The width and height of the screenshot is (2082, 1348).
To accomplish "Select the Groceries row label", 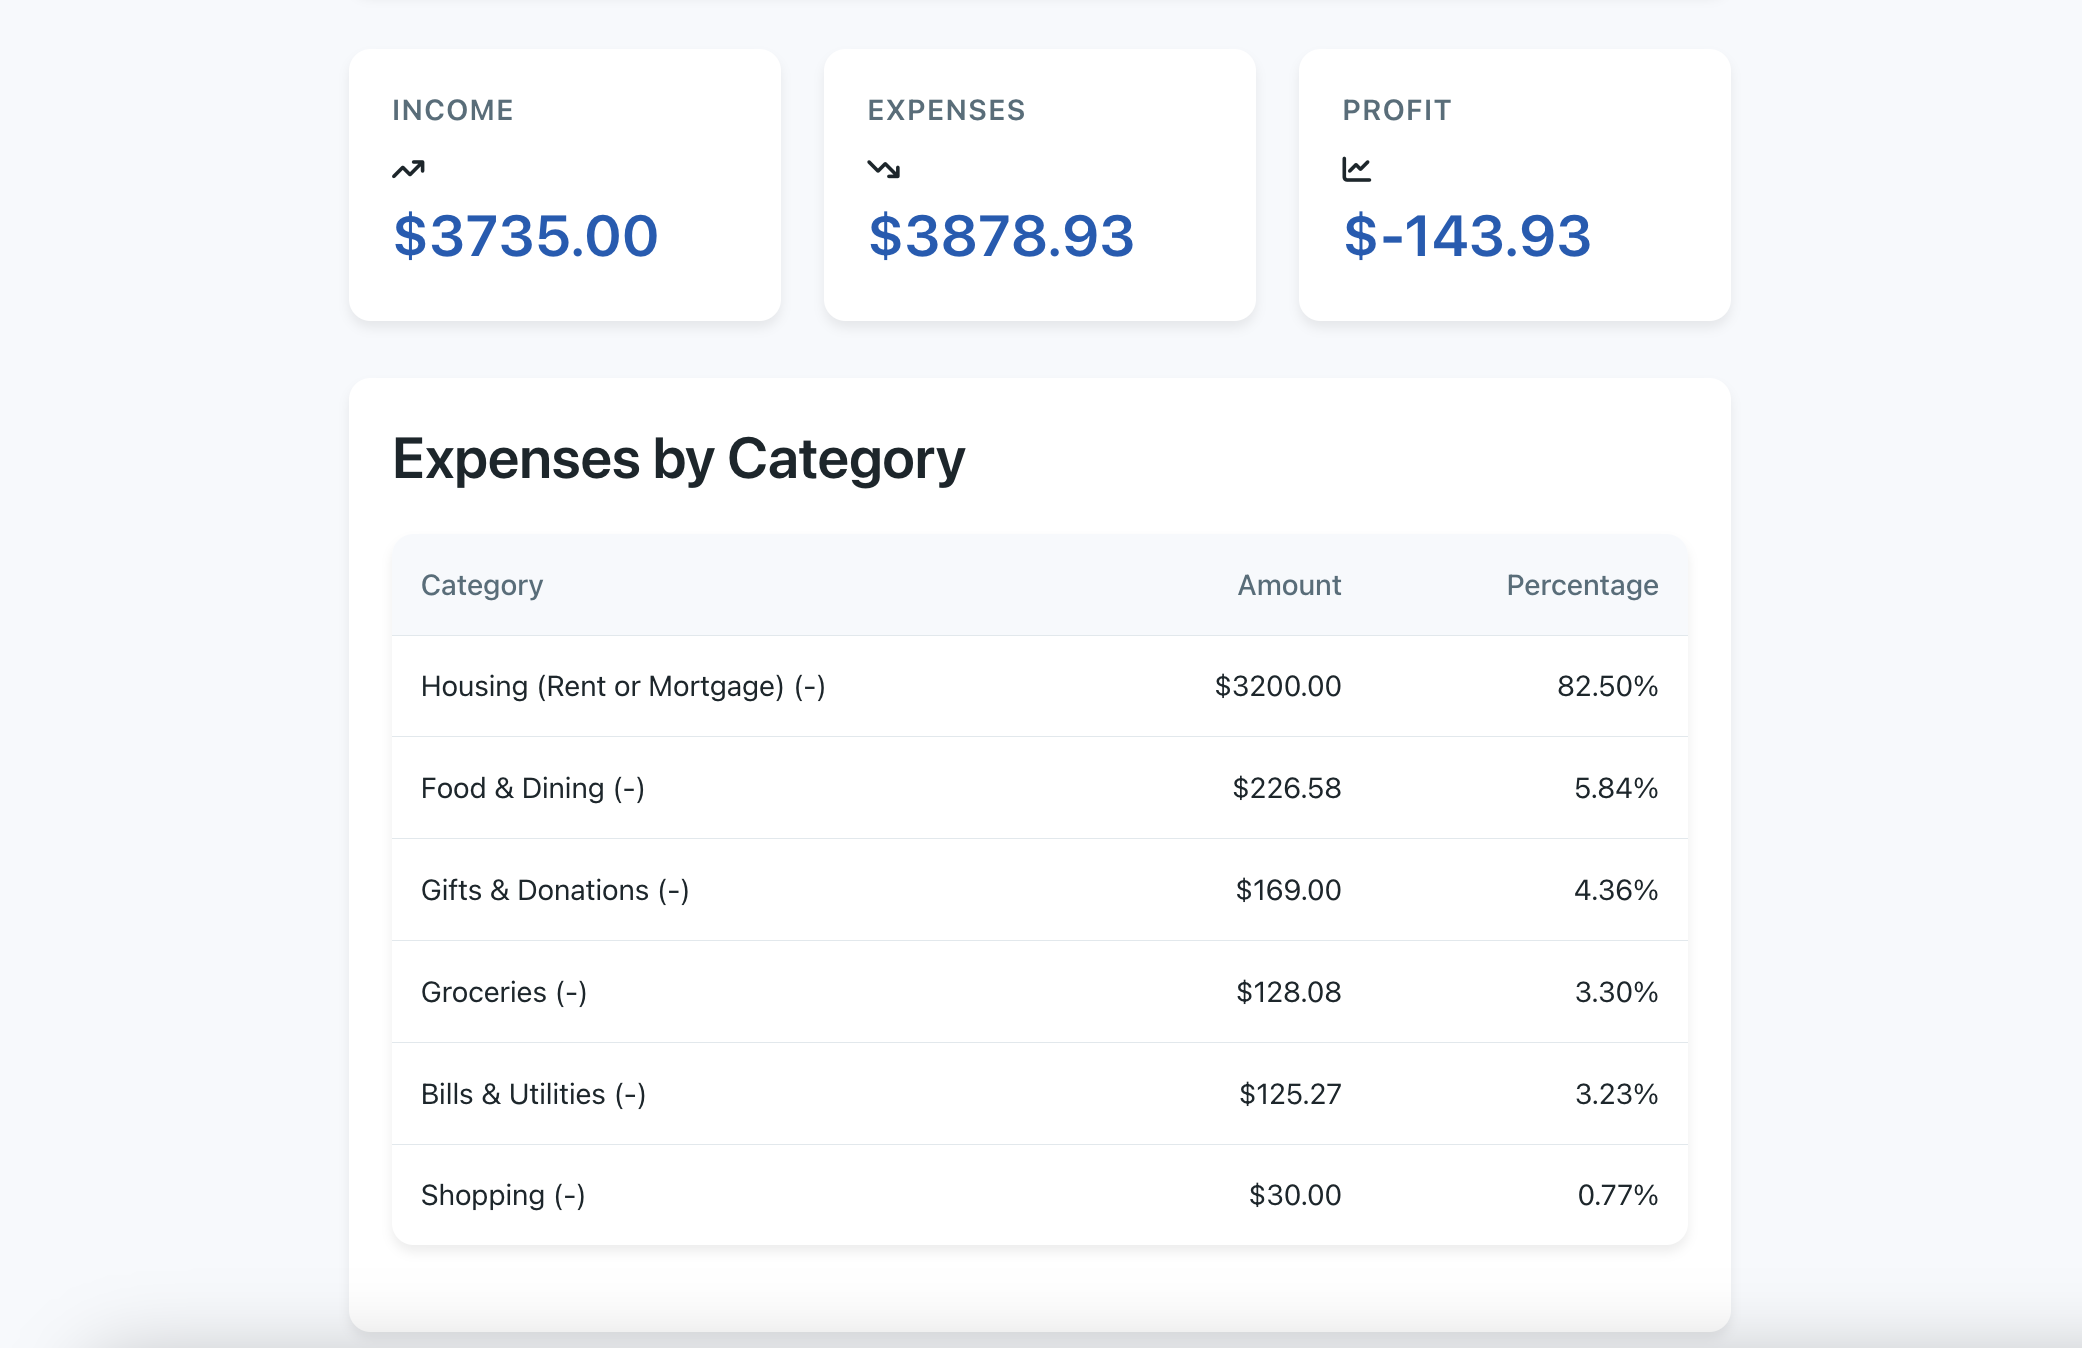I will [504, 993].
